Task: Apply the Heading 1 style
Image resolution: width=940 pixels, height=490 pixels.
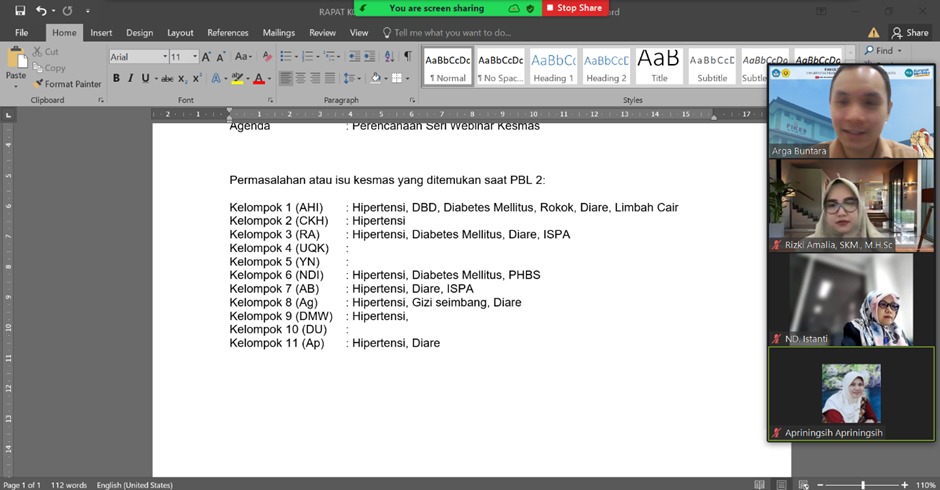Action: click(x=553, y=66)
